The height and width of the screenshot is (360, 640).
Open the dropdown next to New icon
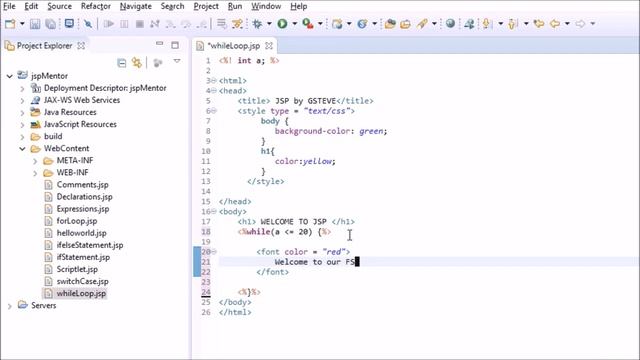22,24
